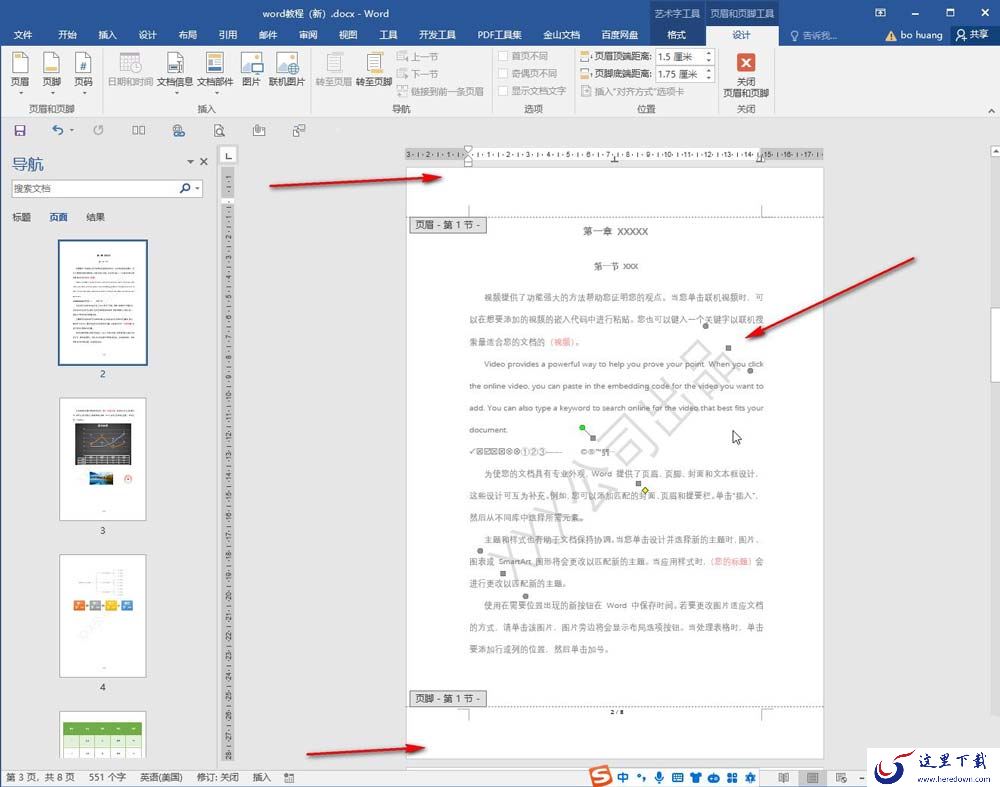The width and height of the screenshot is (1000, 787).
Task: Switch to web layout view icon
Action: point(841,777)
